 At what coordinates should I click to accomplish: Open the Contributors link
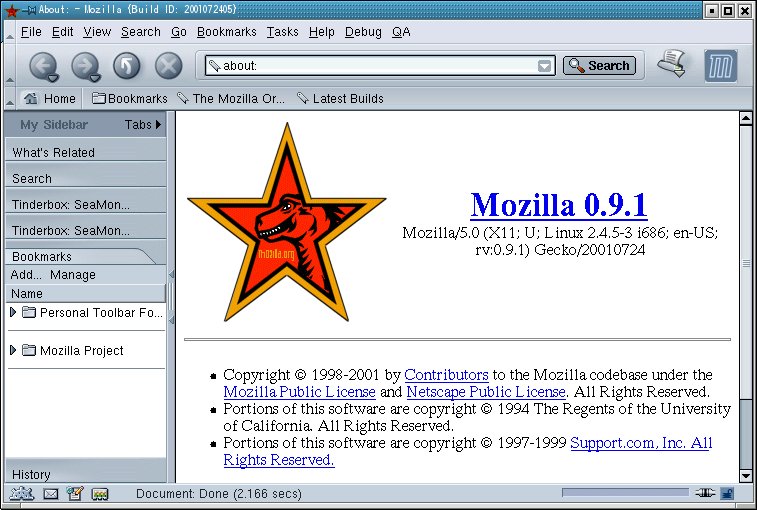point(446,375)
